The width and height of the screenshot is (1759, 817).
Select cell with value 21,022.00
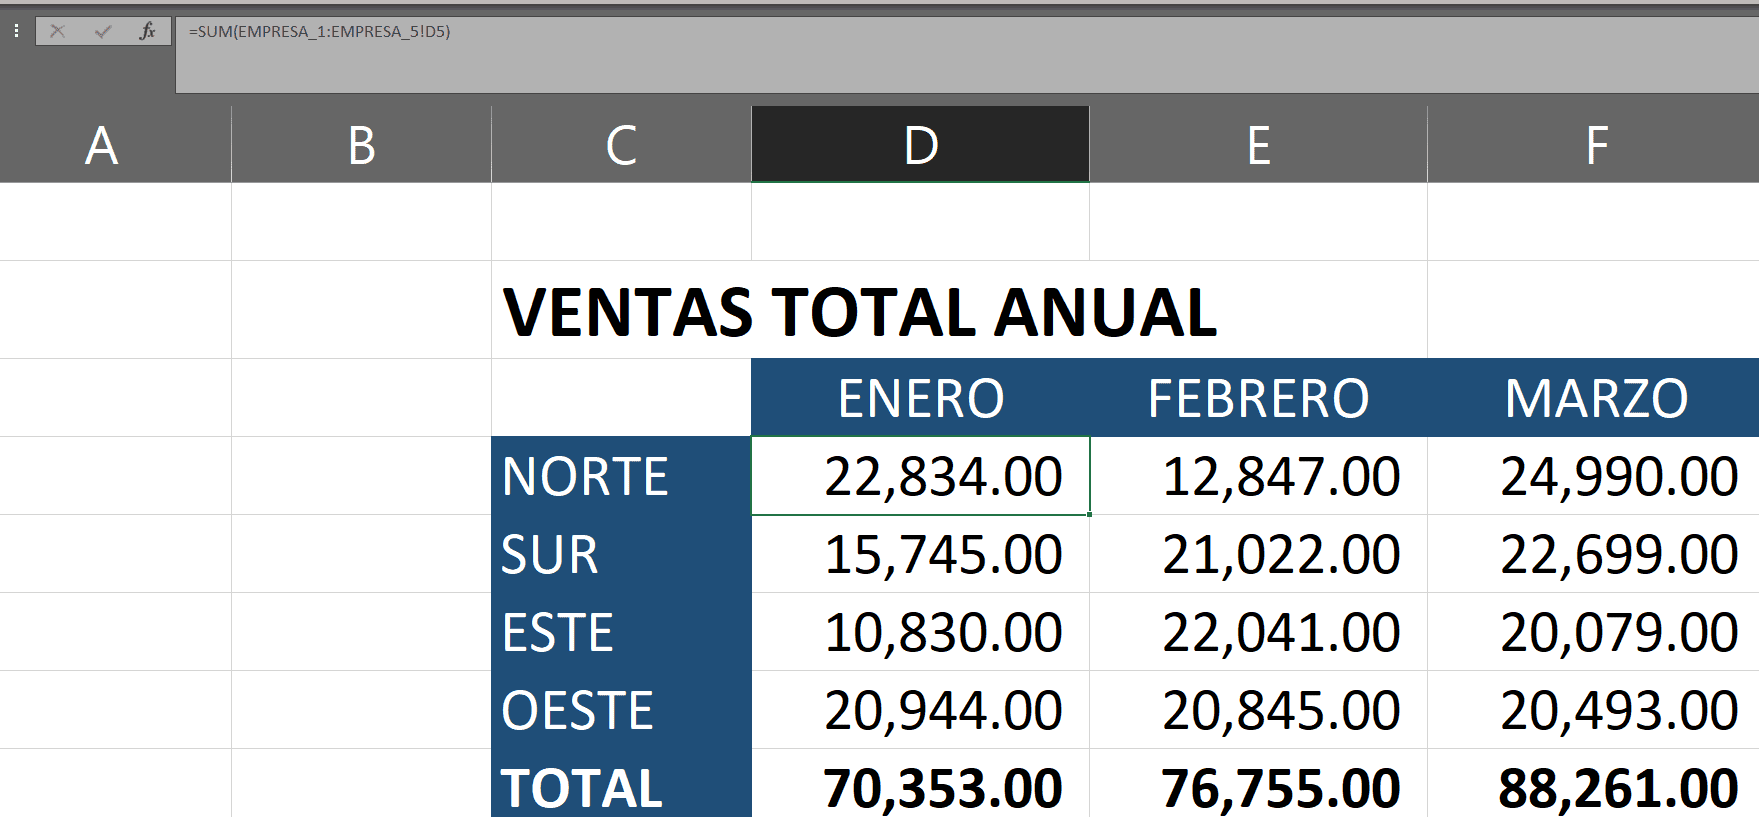(x=1258, y=554)
